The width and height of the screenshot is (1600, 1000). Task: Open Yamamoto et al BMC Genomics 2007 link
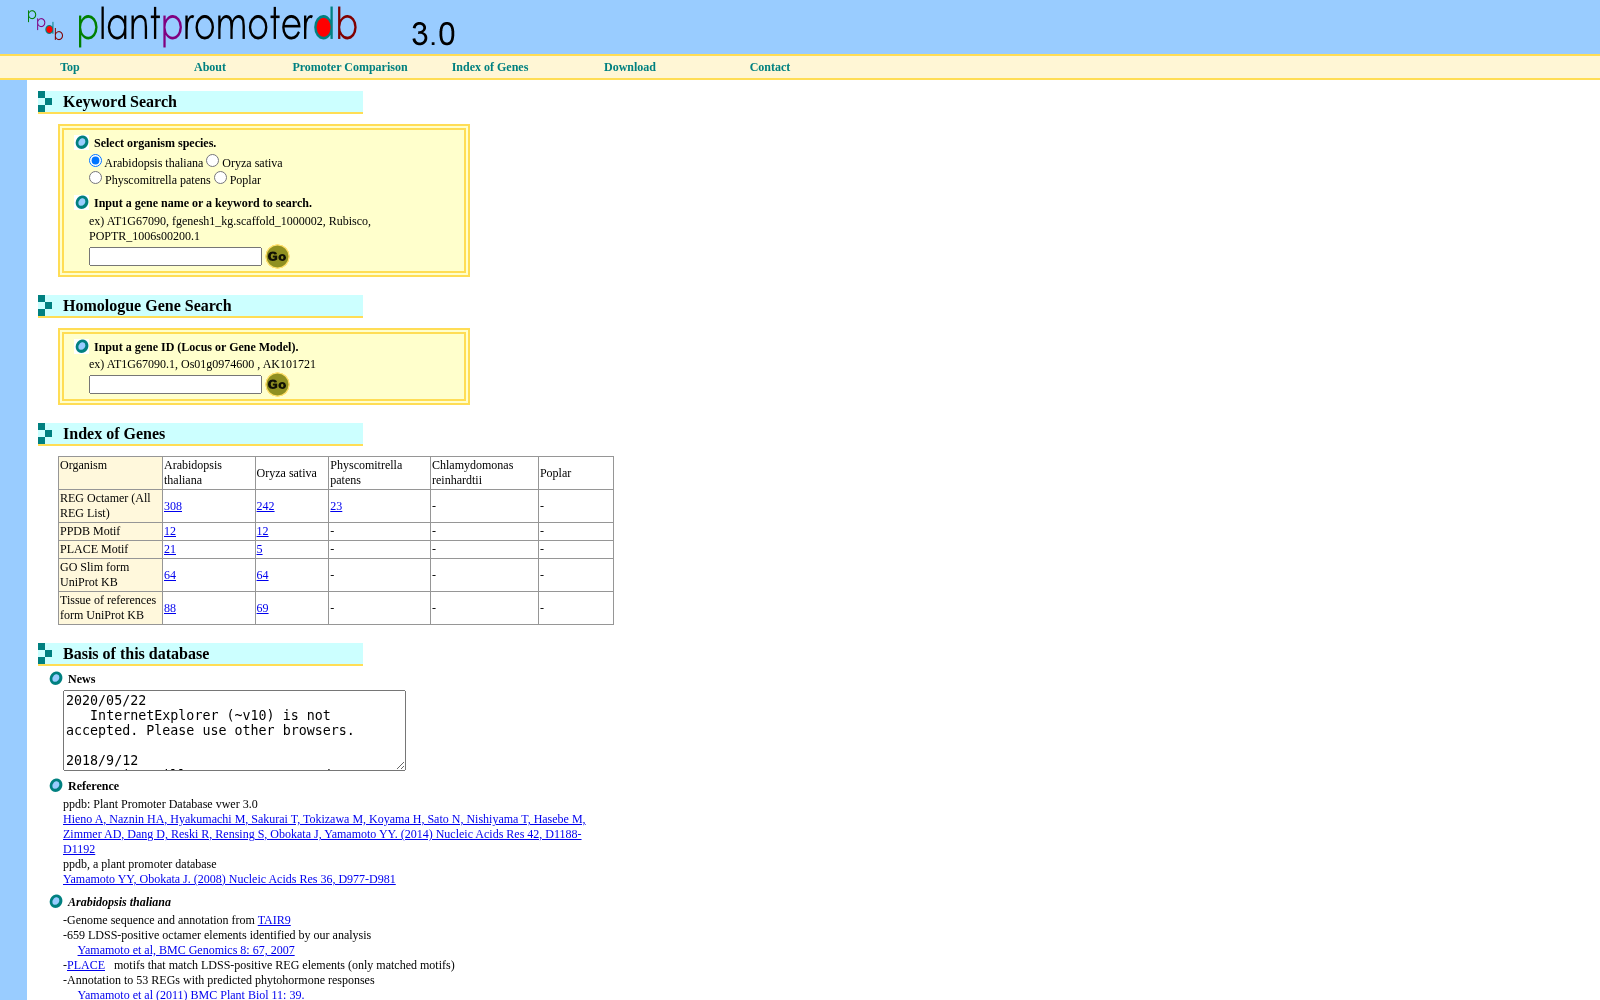[186, 950]
